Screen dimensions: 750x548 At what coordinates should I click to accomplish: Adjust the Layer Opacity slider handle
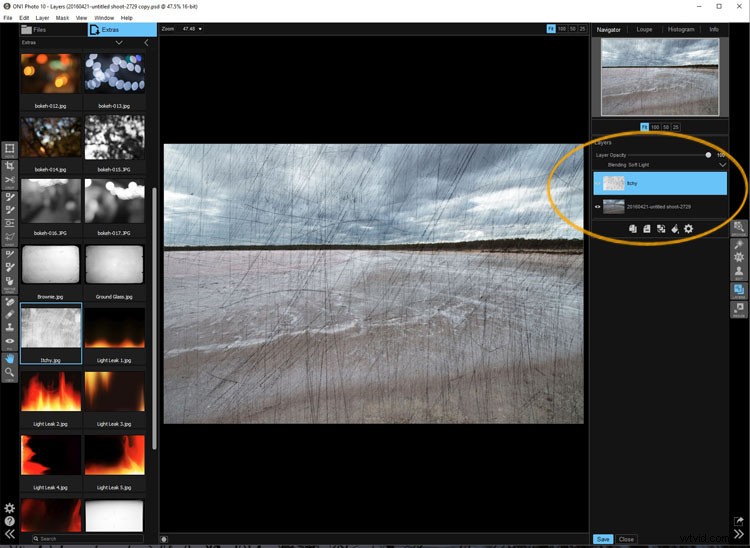[708, 155]
